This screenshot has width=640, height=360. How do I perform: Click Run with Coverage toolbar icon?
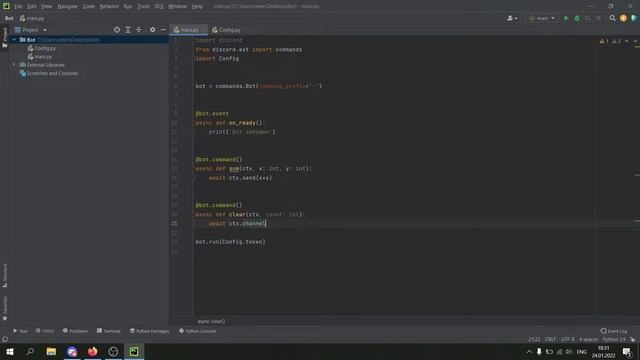588,18
